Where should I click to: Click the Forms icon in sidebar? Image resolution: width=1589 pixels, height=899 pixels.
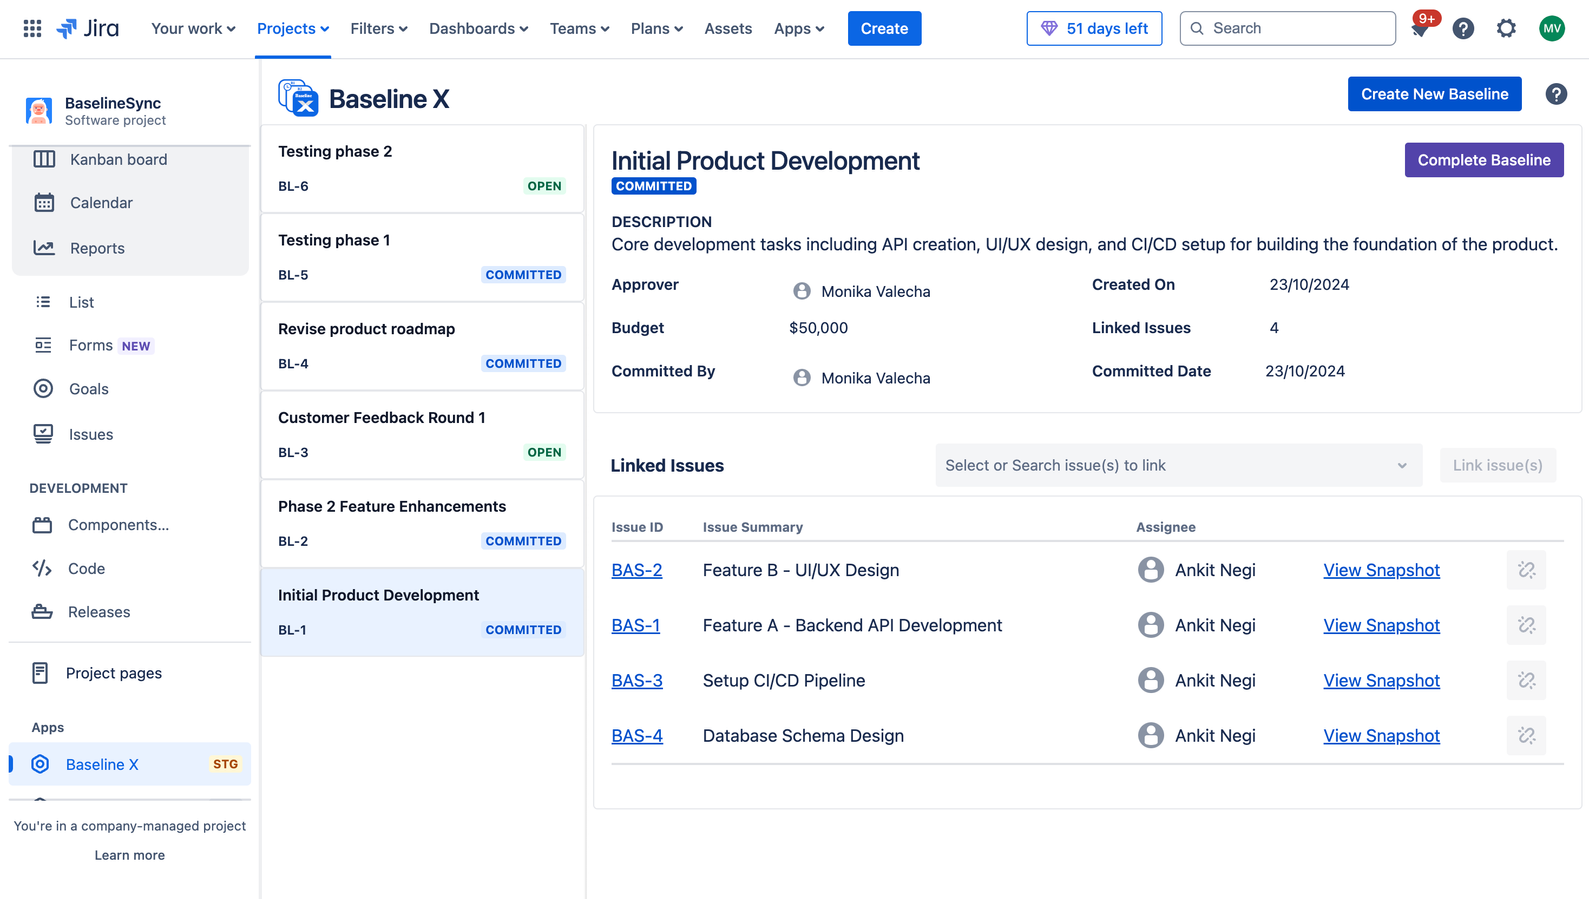pyautogui.click(x=43, y=345)
